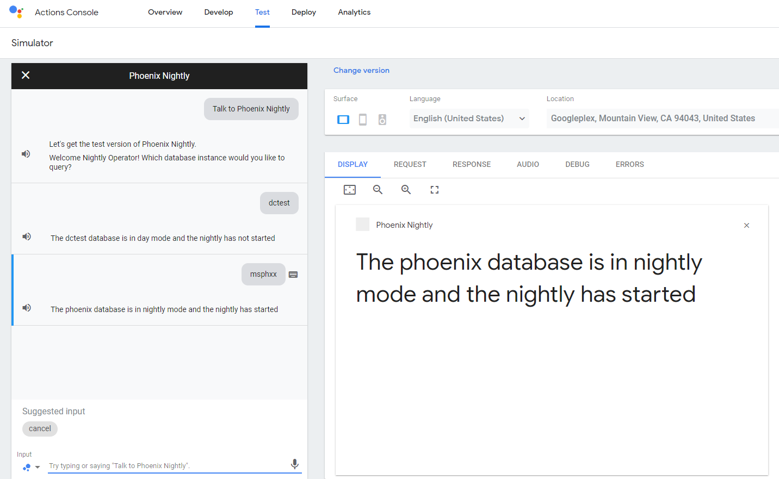This screenshot has width=779, height=479.
Task: Click the large phoenix database nightly mode text
Action: coord(529,278)
